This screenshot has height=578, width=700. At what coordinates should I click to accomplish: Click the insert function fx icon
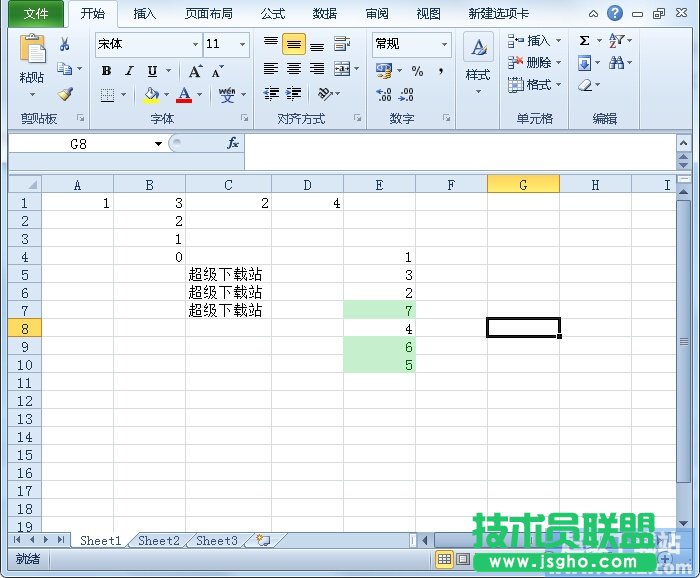pos(232,143)
